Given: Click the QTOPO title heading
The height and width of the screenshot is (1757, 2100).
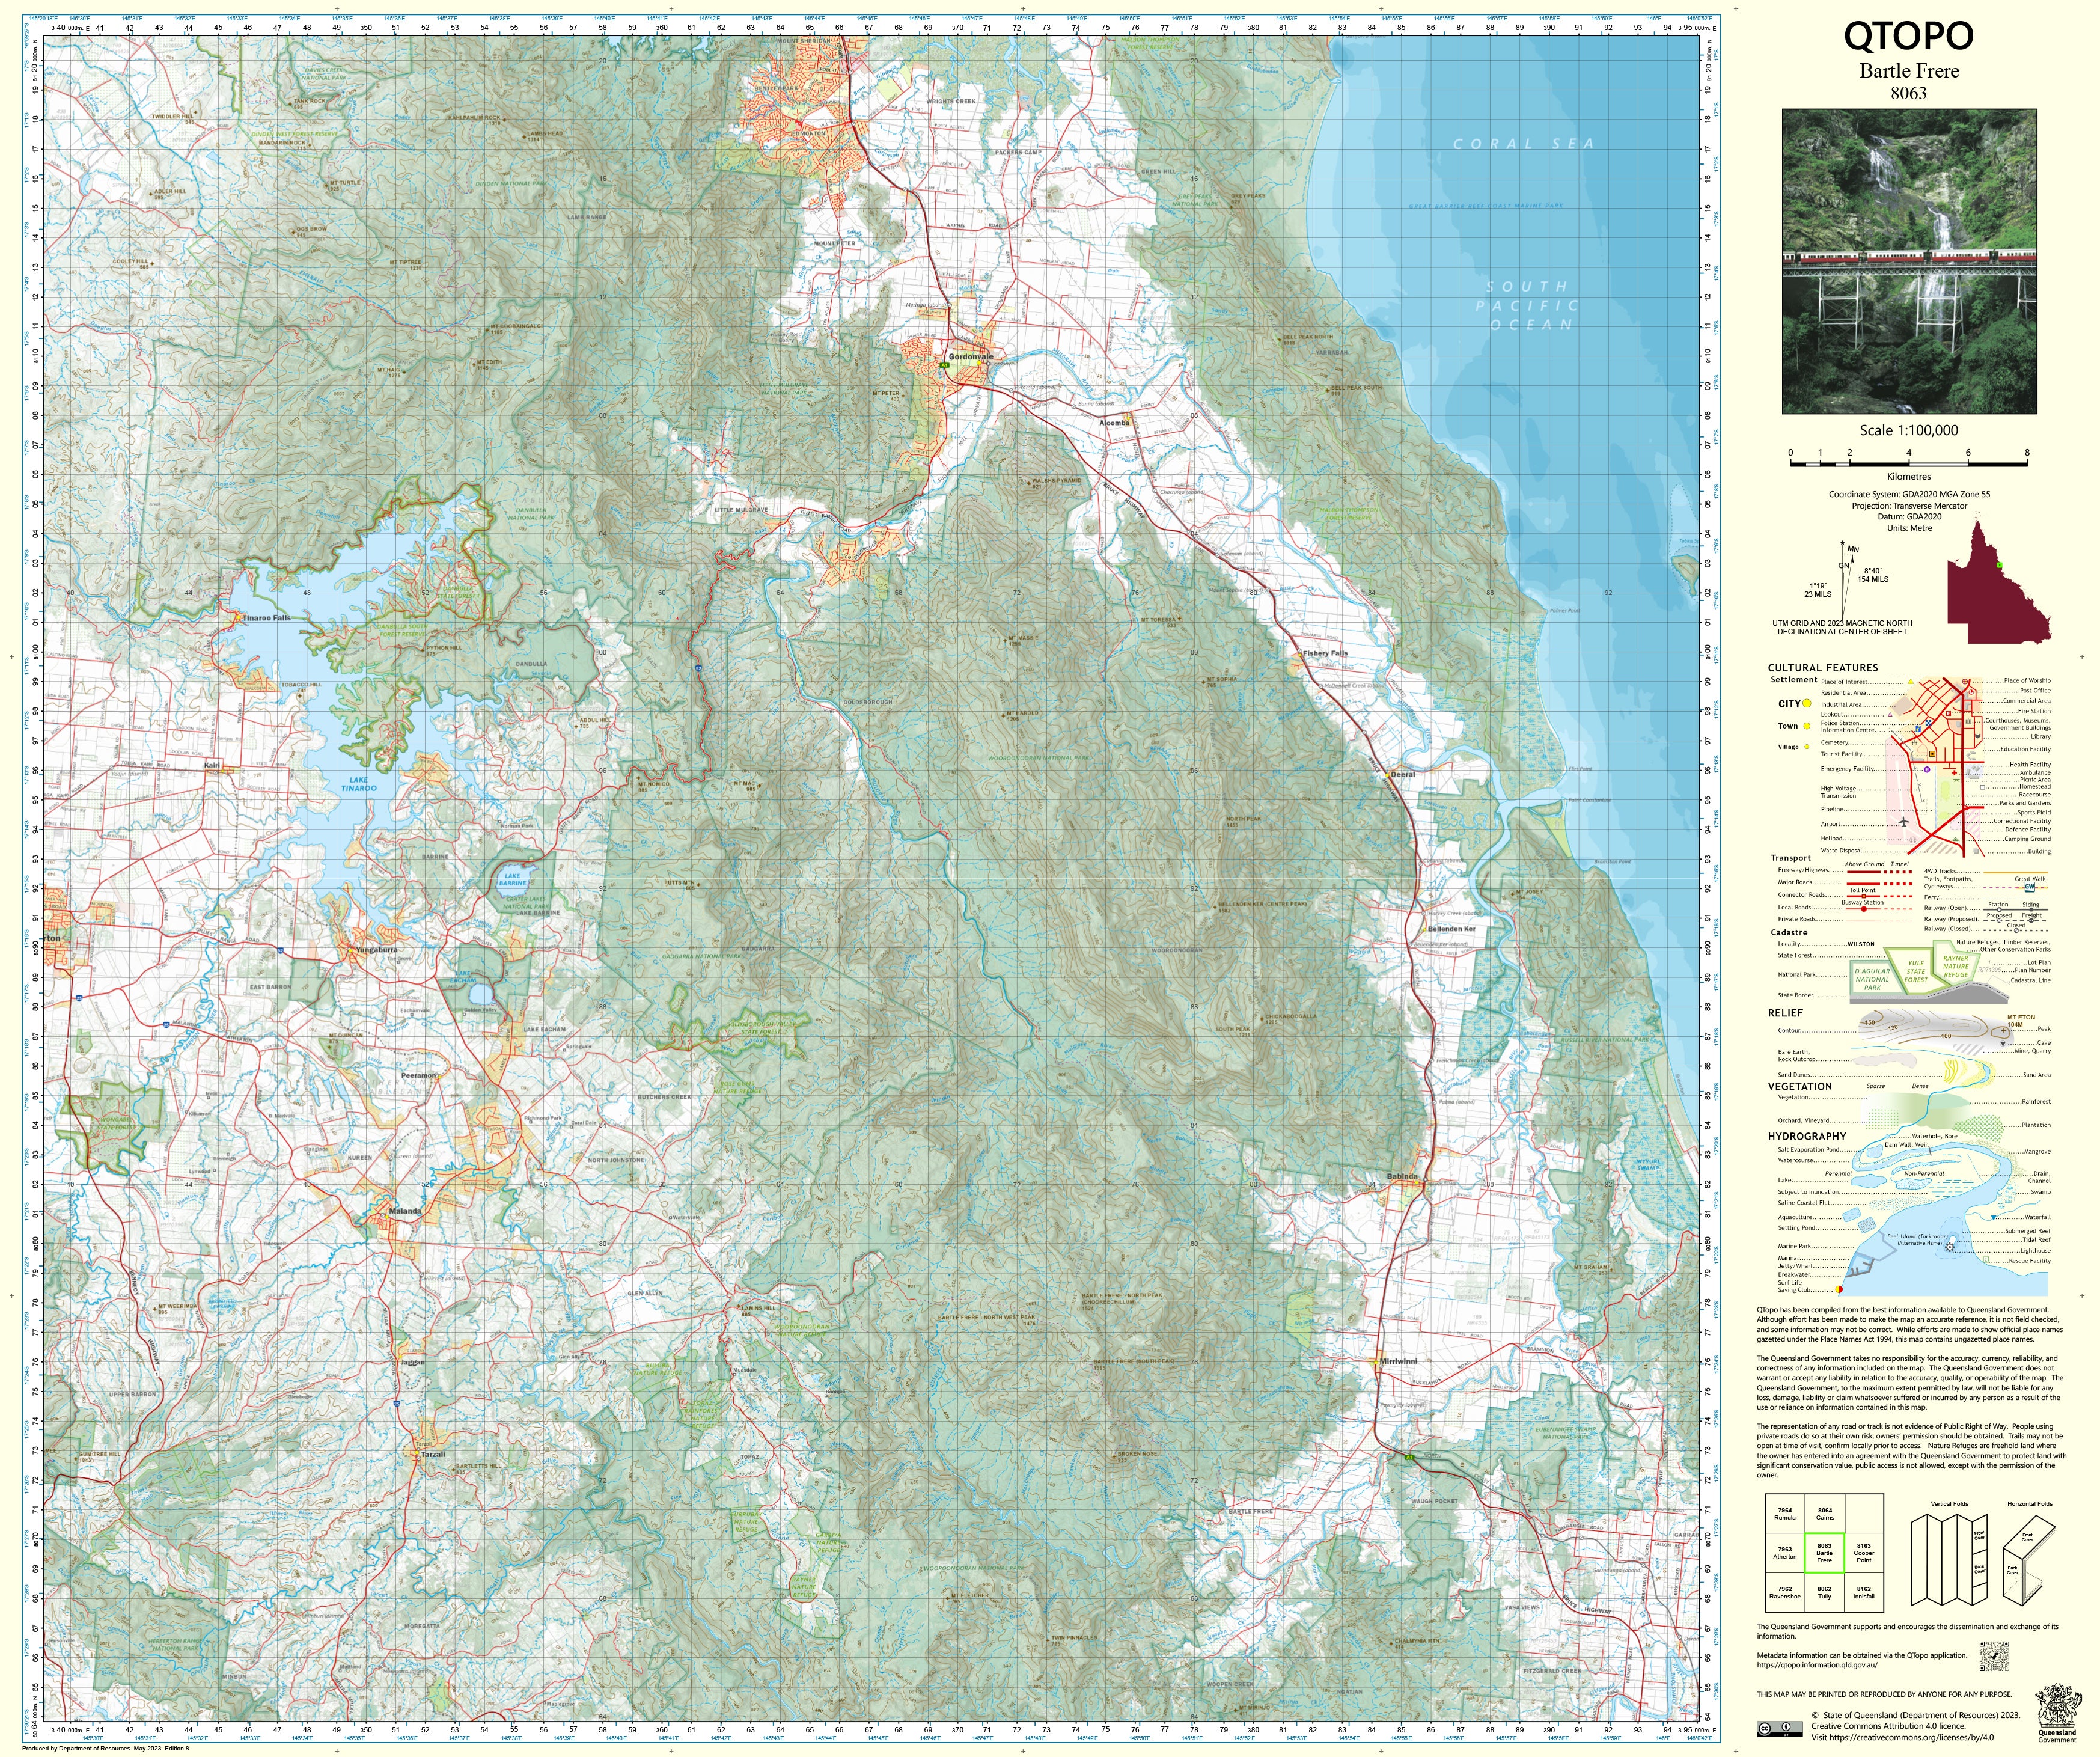Looking at the screenshot, I should click(1908, 37).
